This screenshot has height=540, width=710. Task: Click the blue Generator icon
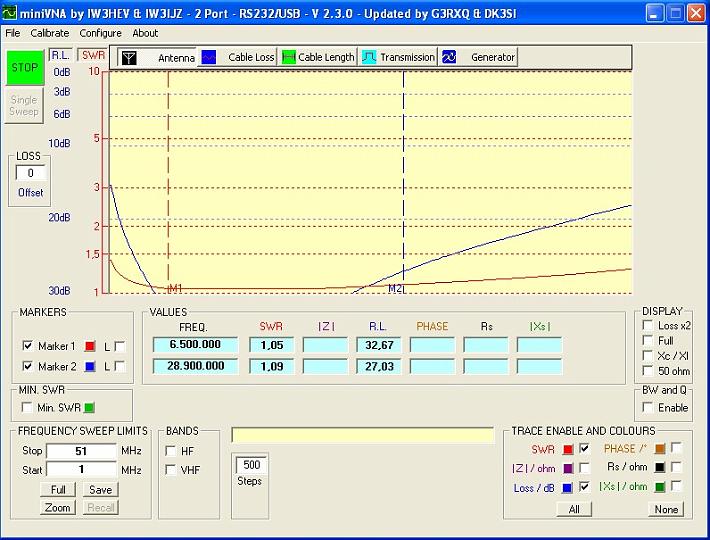click(x=449, y=57)
